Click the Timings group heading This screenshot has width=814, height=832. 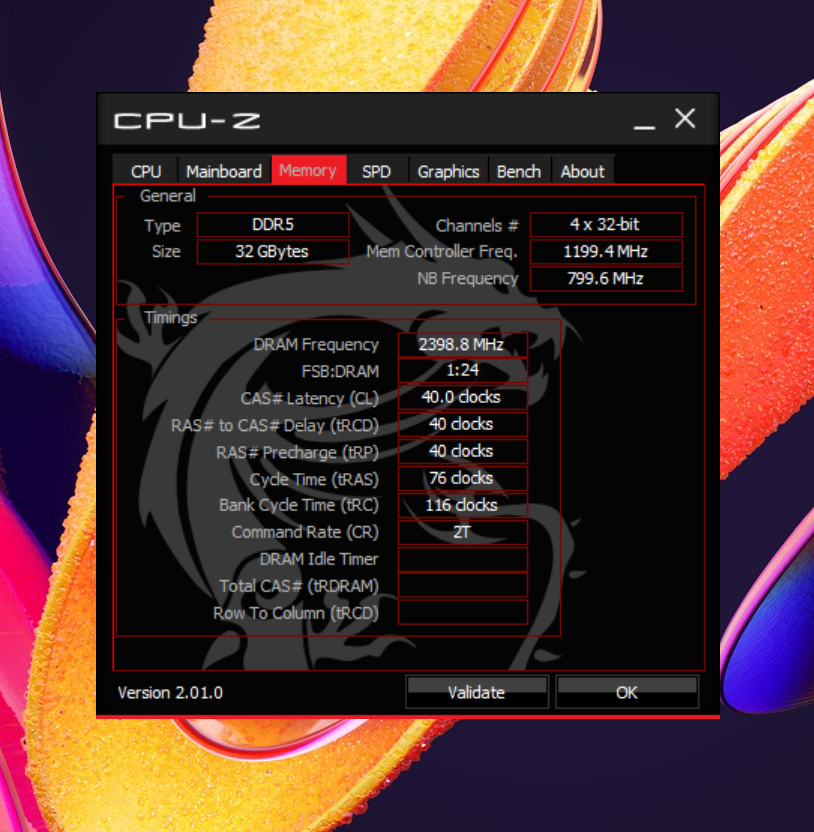pos(170,317)
